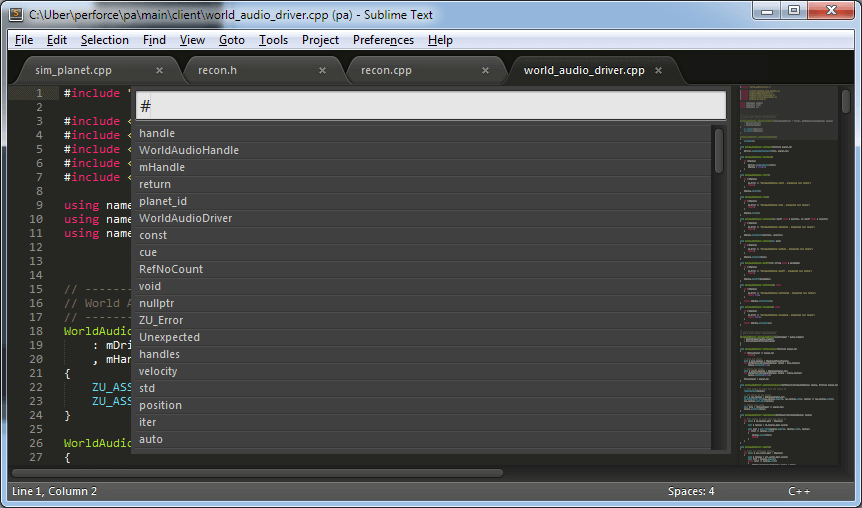Select ZU_Error in the results list
This screenshot has width=862, height=508.
pos(161,320)
